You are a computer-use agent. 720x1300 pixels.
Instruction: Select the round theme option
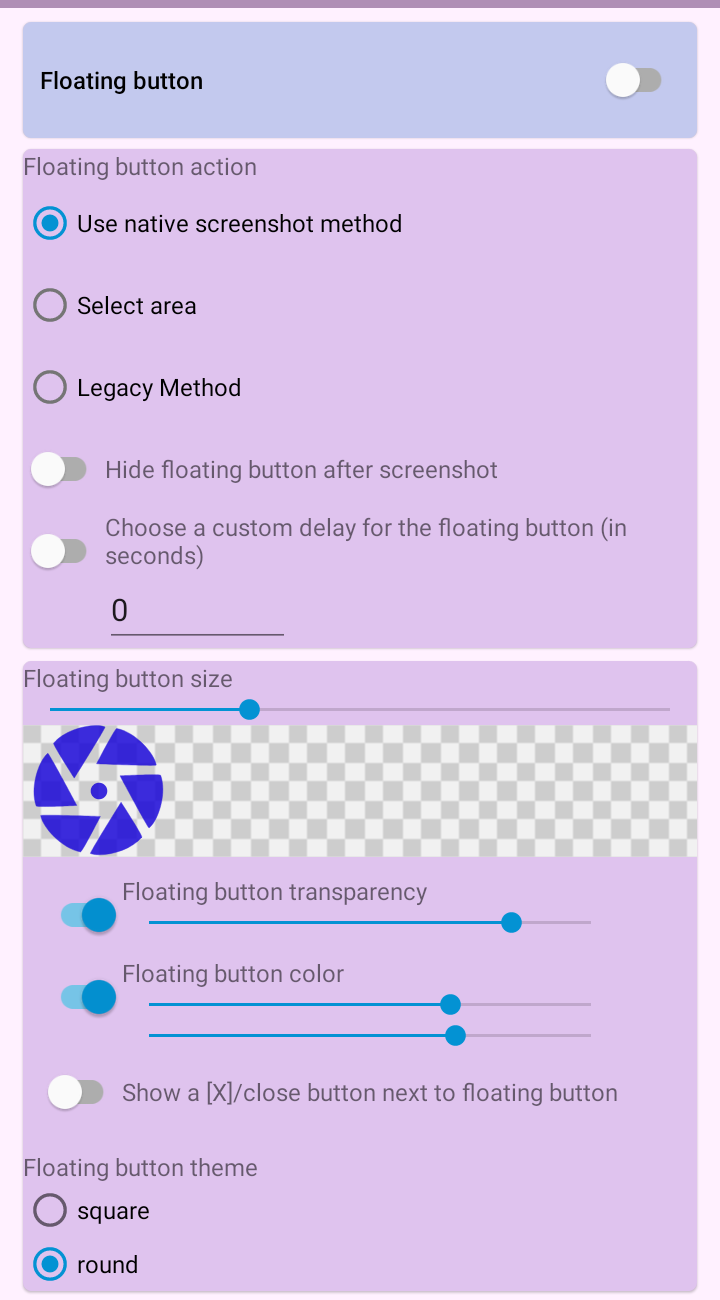(x=50, y=1265)
